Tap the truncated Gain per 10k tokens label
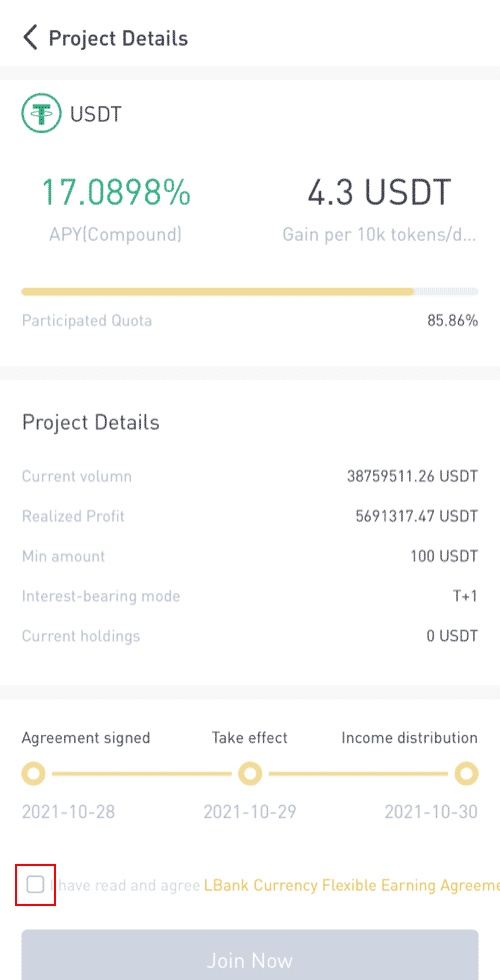500x980 pixels. [380, 234]
